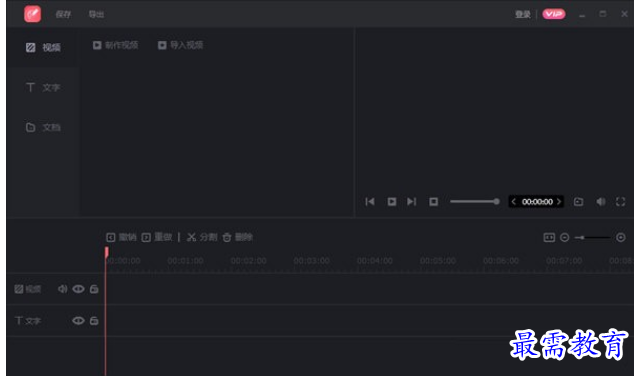Step the timecode forward with right chevron
The image size is (634, 376).
(559, 201)
